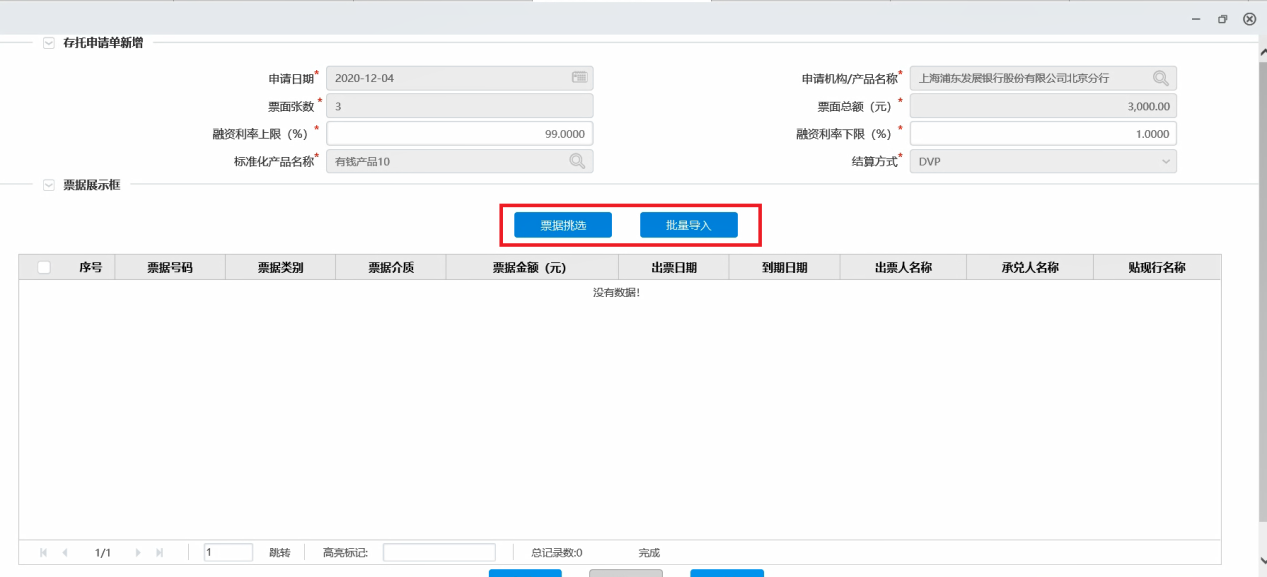
Task: Click search icon in 标准化产品名称 field
Action: (x=577, y=161)
